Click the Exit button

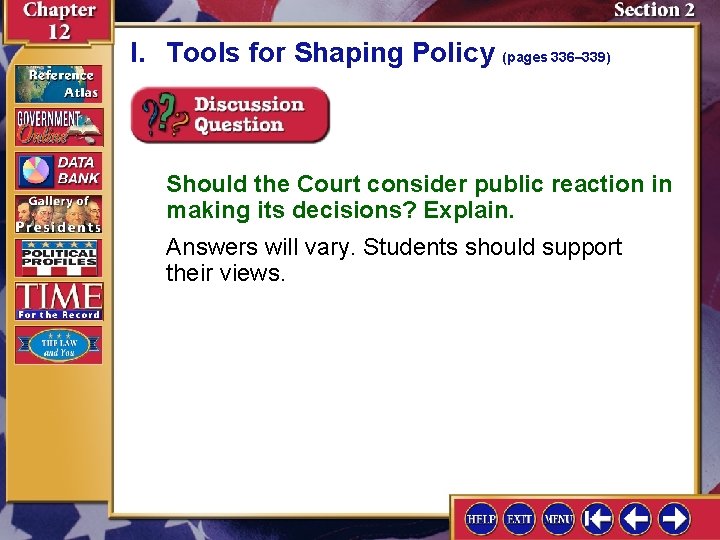[x=519, y=519]
